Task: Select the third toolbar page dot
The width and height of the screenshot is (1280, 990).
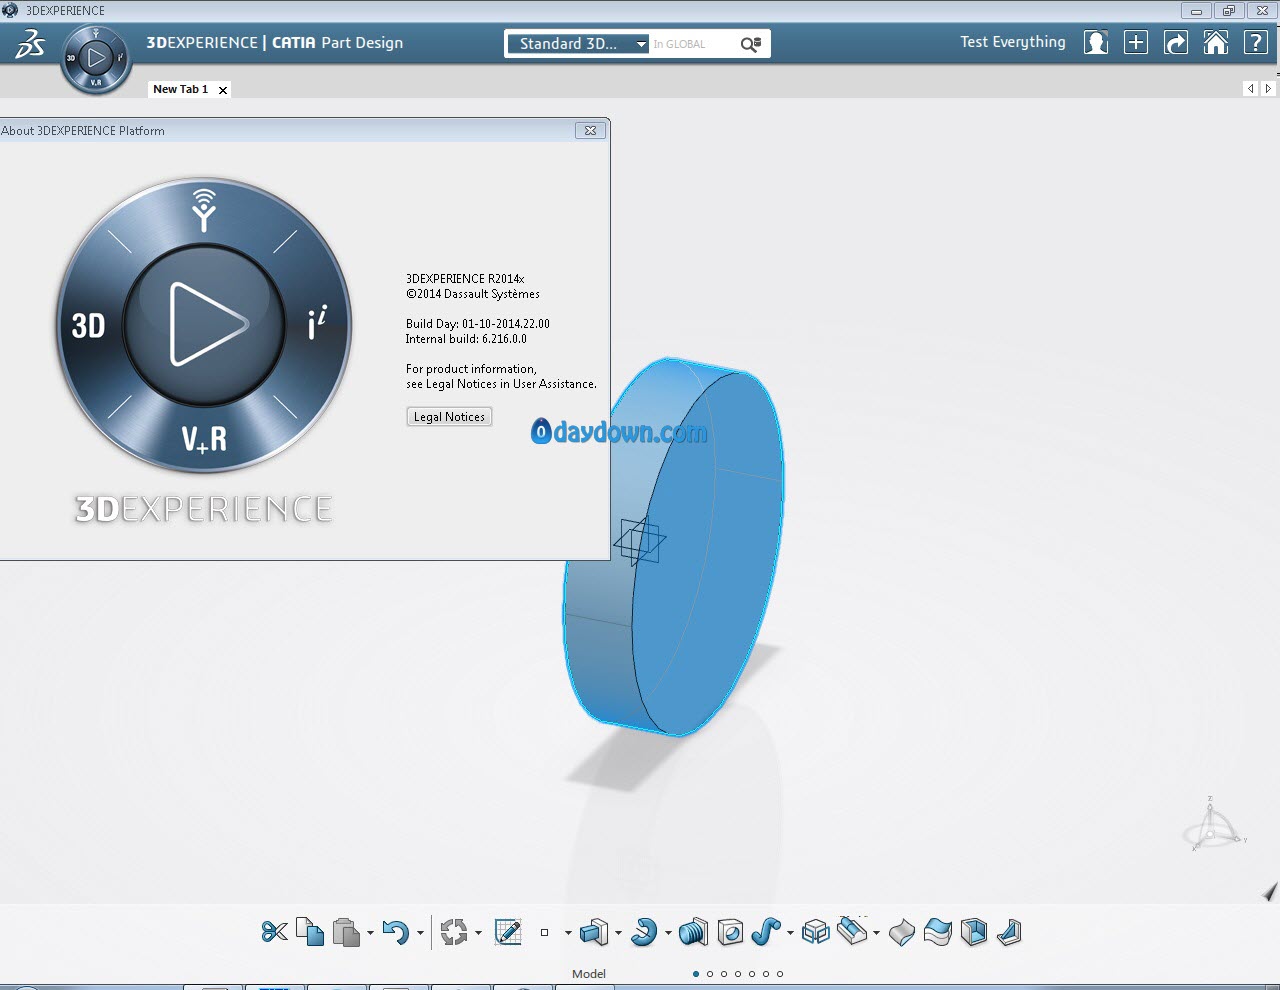Action: (x=724, y=973)
